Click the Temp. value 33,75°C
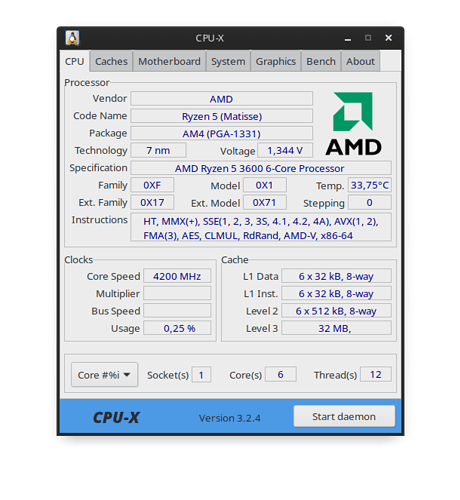The image size is (460, 500). coord(370,185)
